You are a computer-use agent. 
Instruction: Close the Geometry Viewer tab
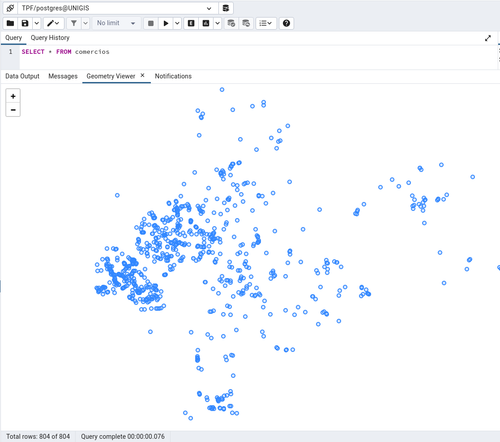click(142, 76)
